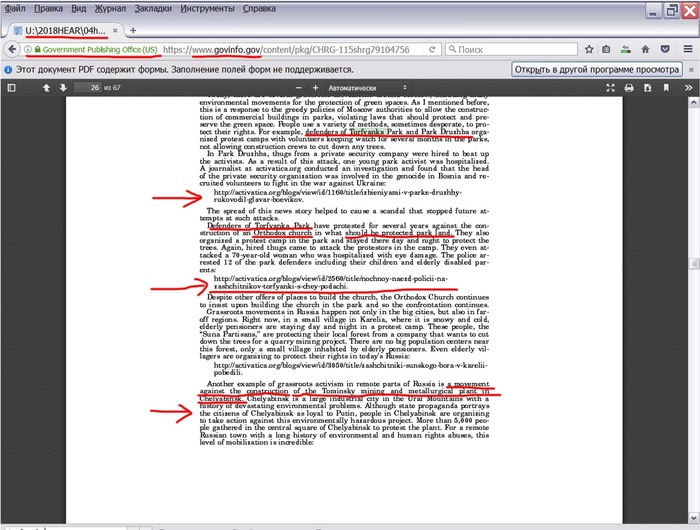
Task: Click the torfyanki activatica.org URL text
Action: pyautogui.click(x=330, y=282)
